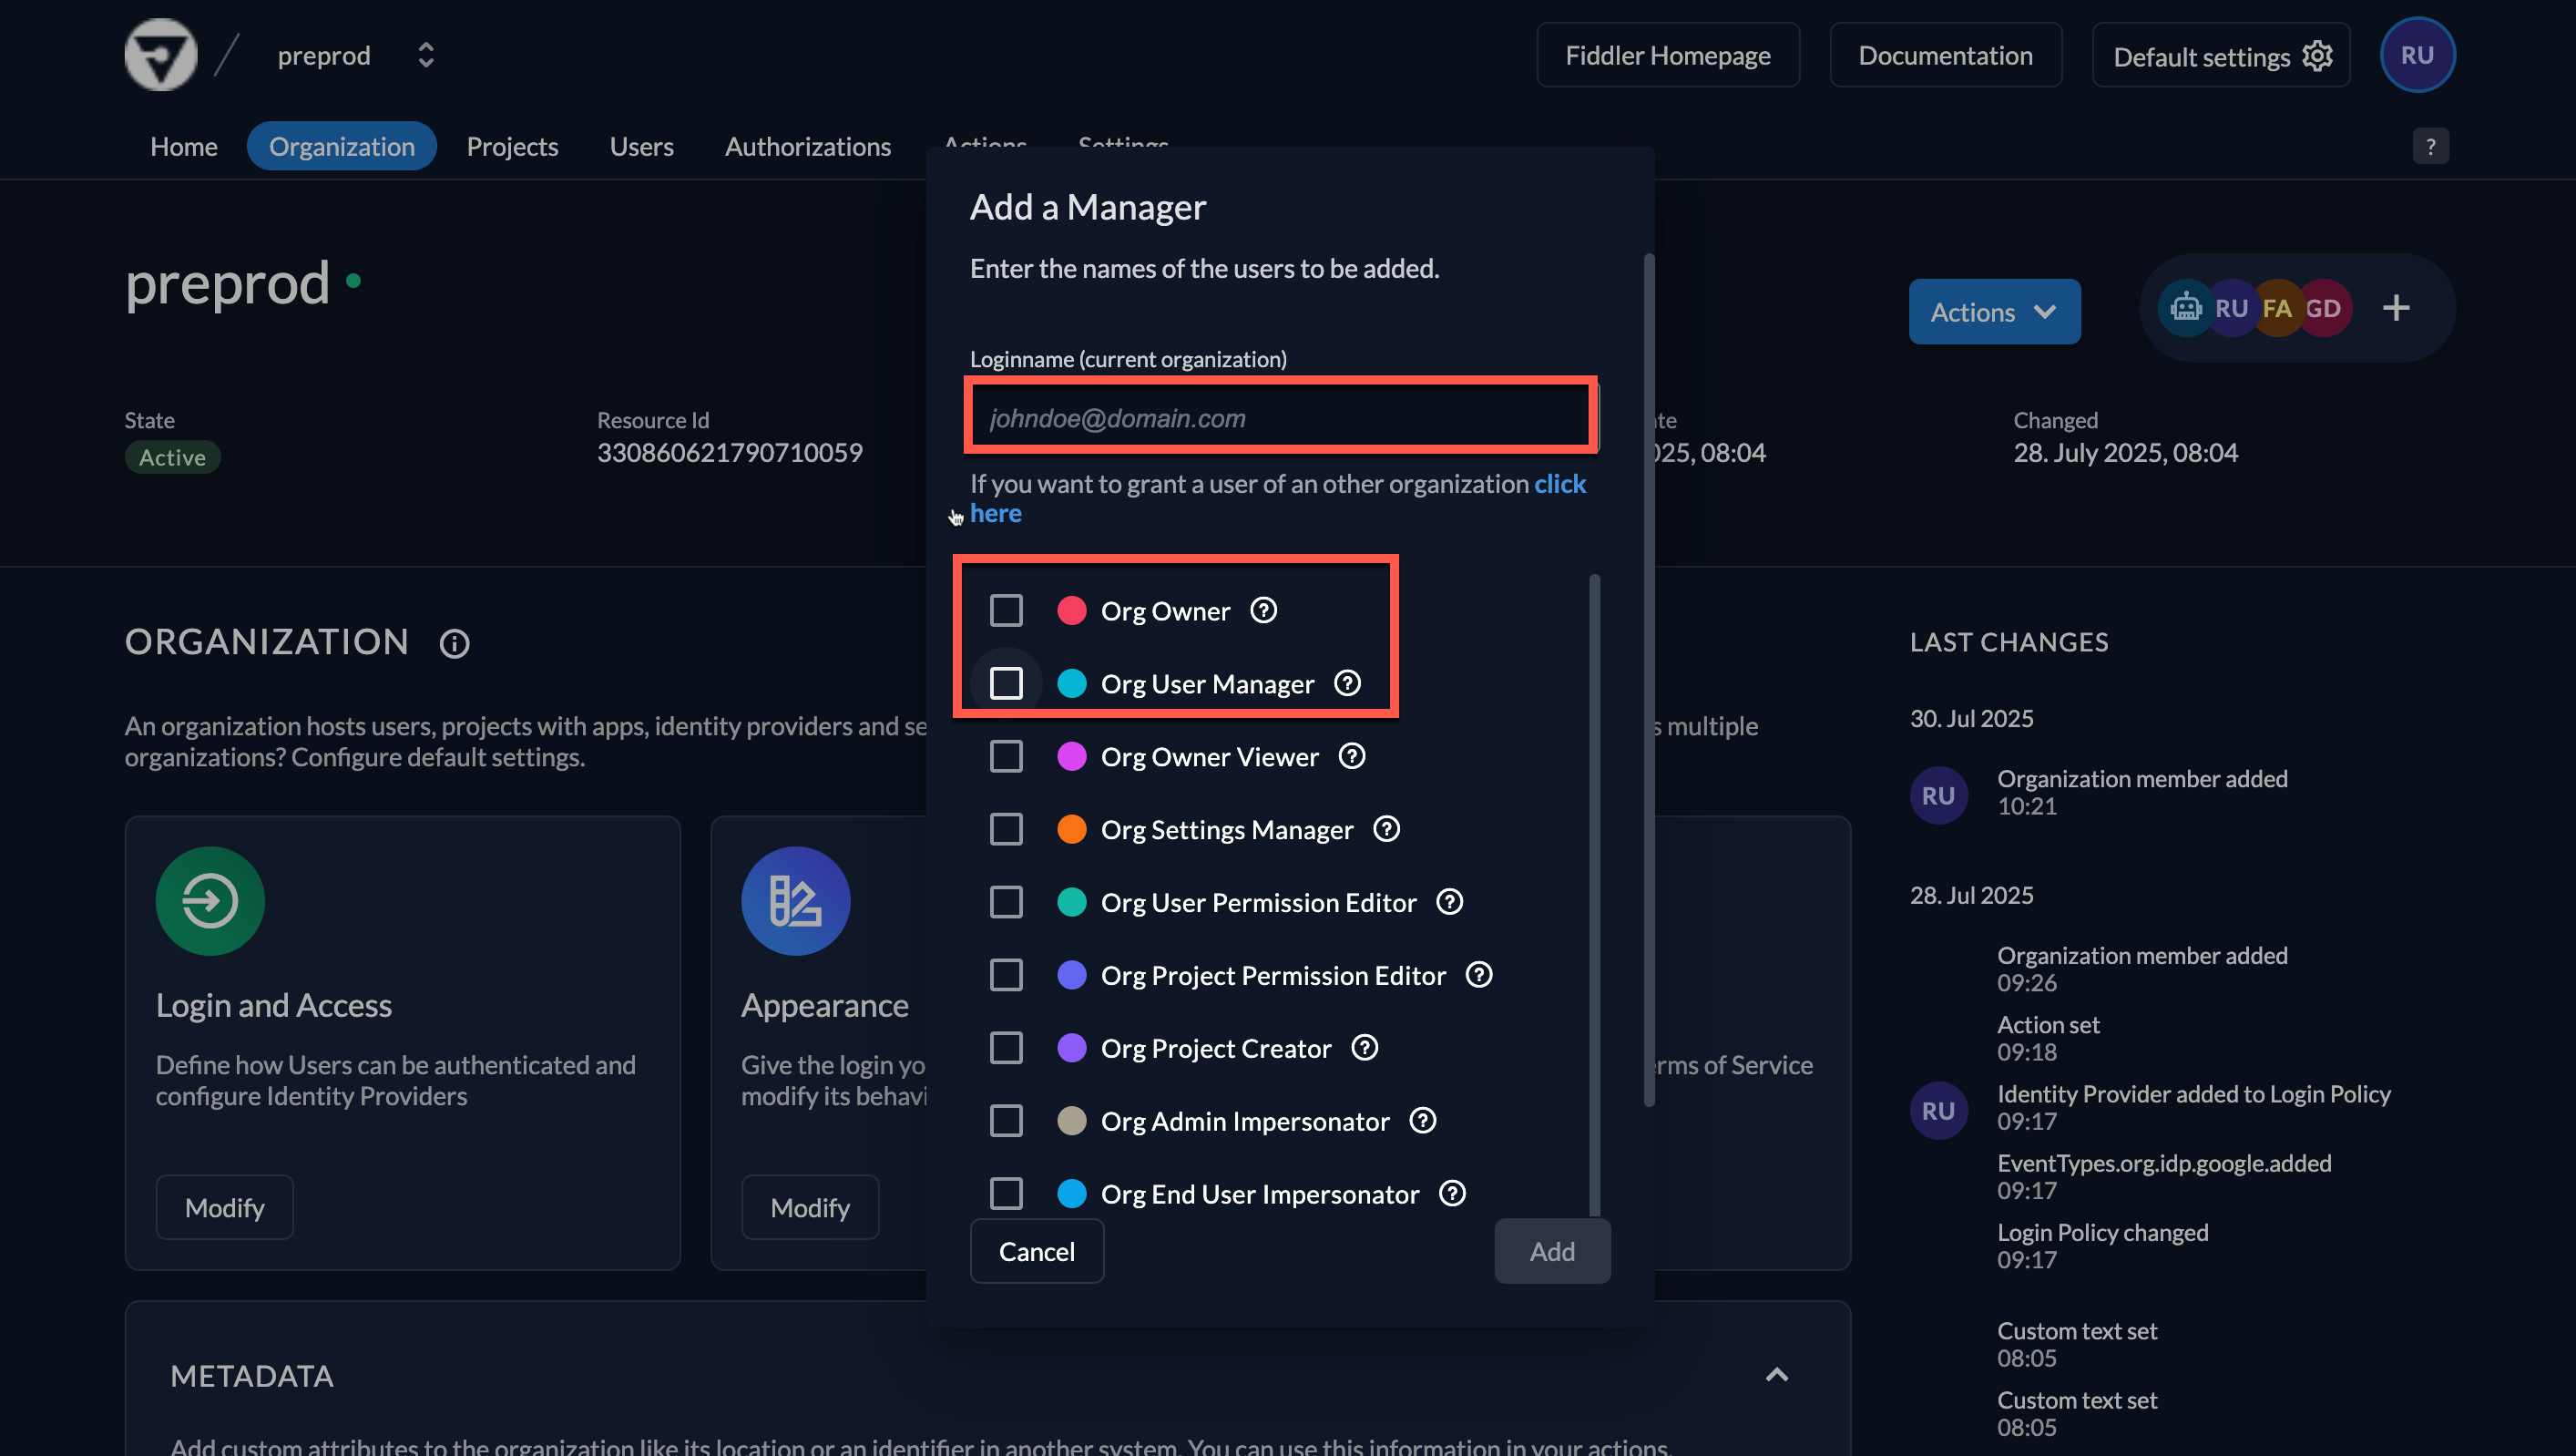Enable the Org Owner role
This screenshot has height=1456, width=2576.
(x=1006, y=610)
